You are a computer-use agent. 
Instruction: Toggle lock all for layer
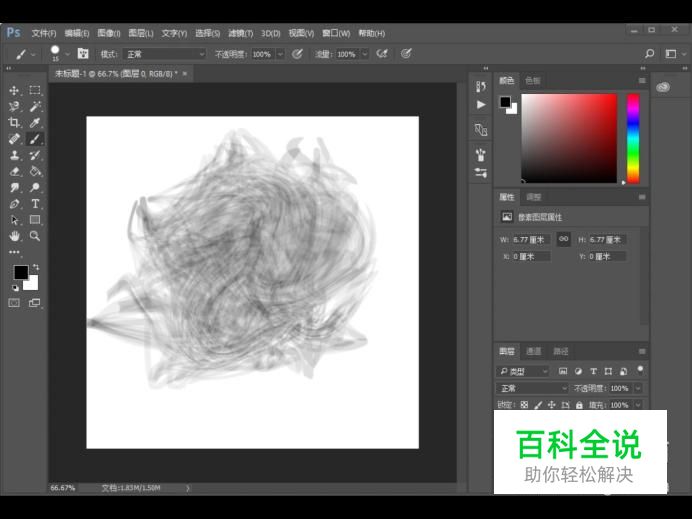(579, 405)
